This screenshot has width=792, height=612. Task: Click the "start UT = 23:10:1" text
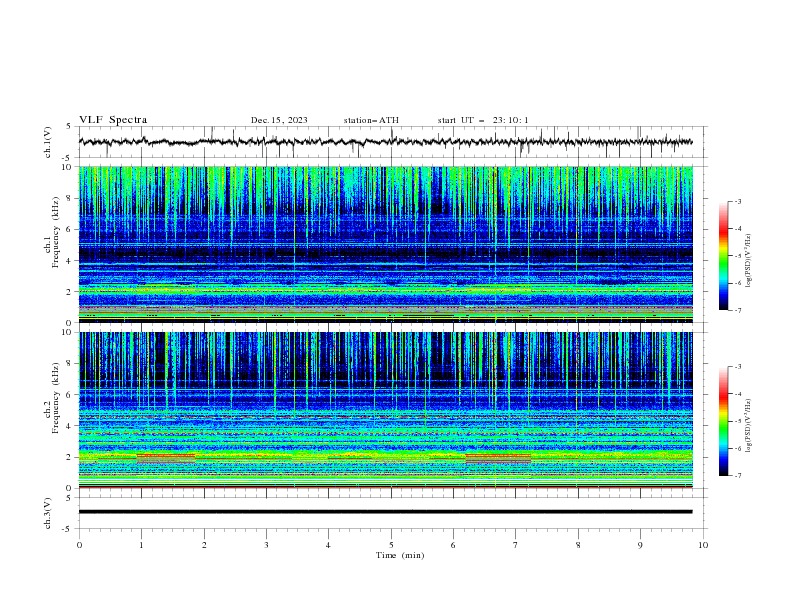pyautogui.click(x=483, y=120)
